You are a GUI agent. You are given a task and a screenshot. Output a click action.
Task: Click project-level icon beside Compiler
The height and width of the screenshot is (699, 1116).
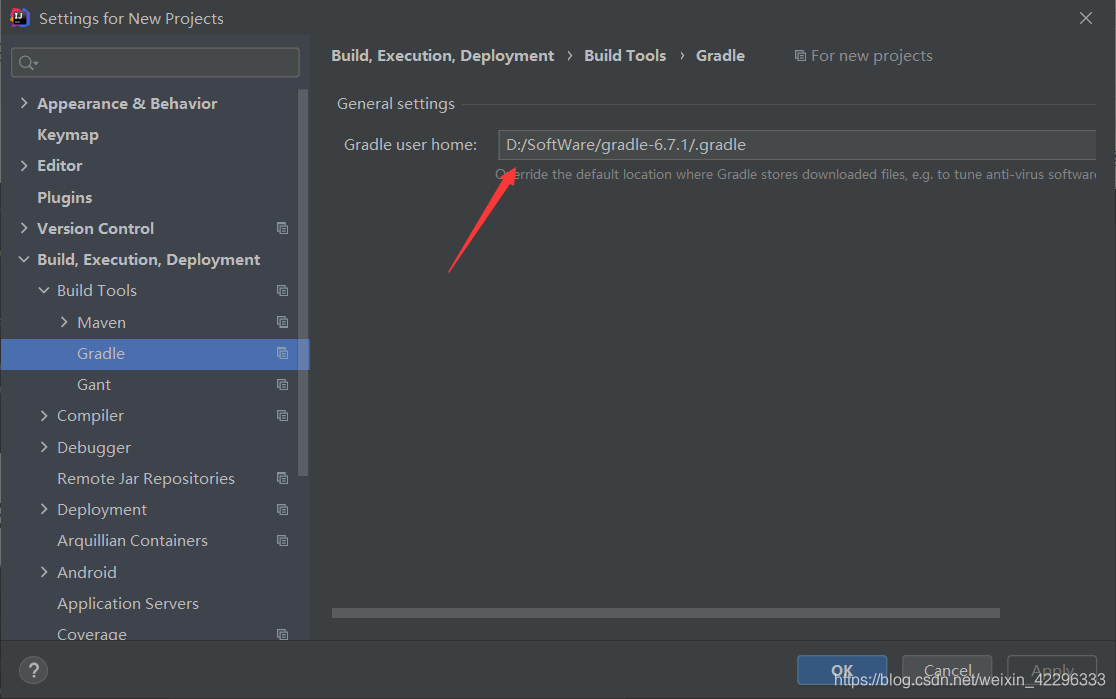coord(283,416)
